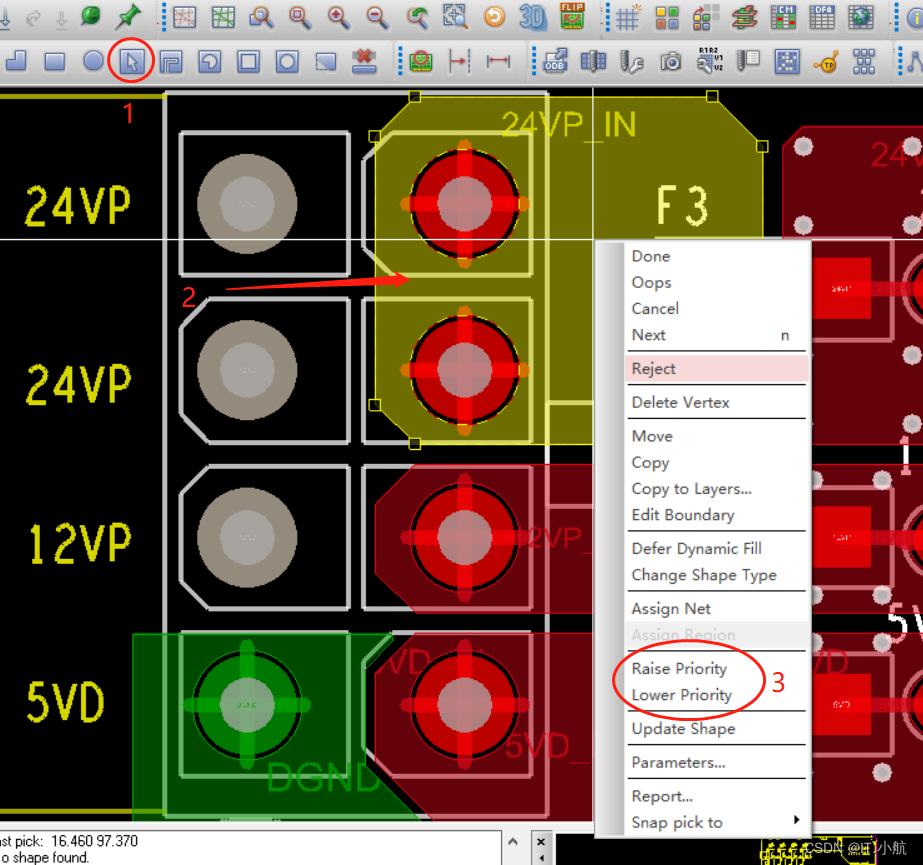
Task: Select Assign Net in context menu
Action: 671,608
